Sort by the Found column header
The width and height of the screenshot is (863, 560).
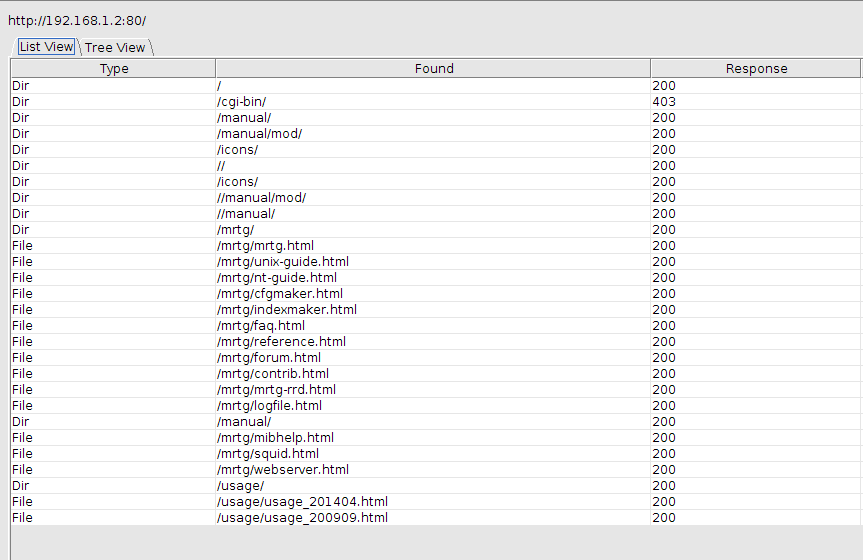pyautogui.click(x=433, y=69)
